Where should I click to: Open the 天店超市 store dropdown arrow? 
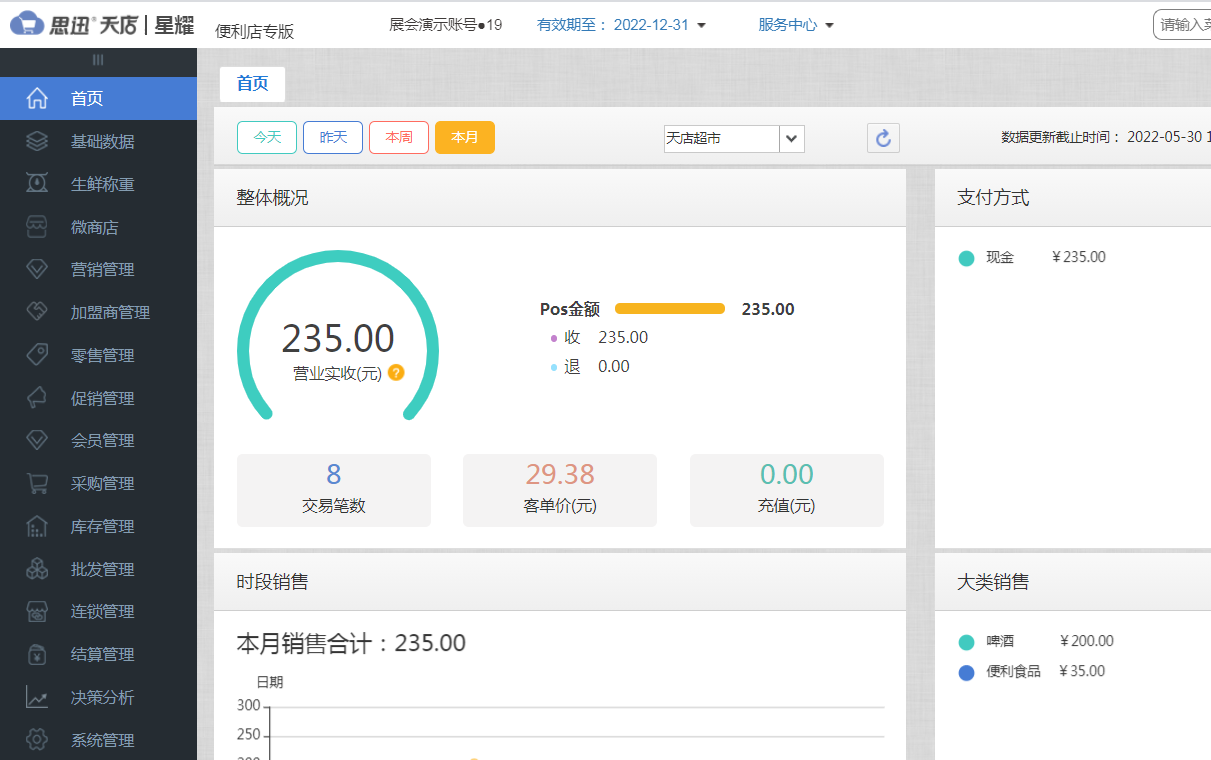click(x=792, y=139)
